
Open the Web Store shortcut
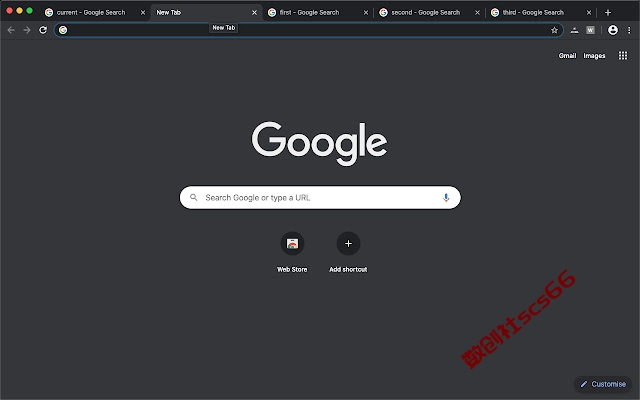click(292, 244)
